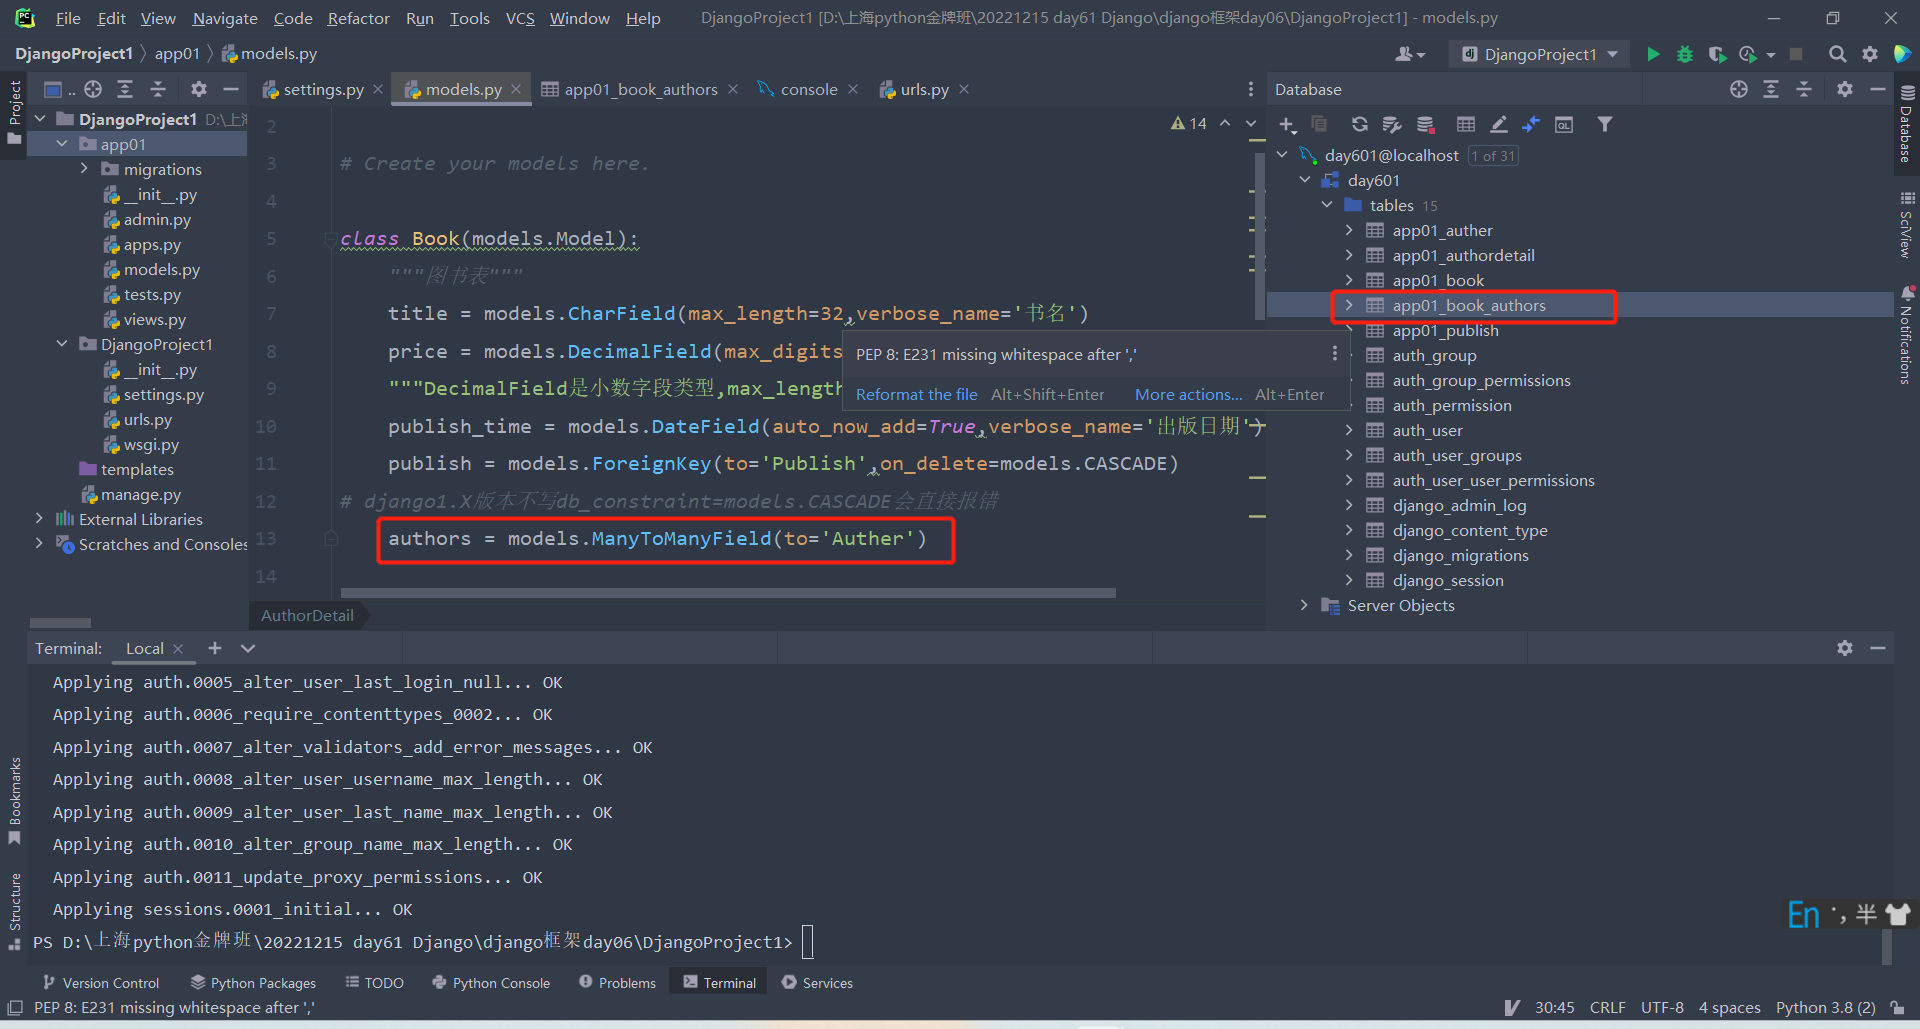Click the More actions... link
1920x1029 pixels.
(1188, 394)
